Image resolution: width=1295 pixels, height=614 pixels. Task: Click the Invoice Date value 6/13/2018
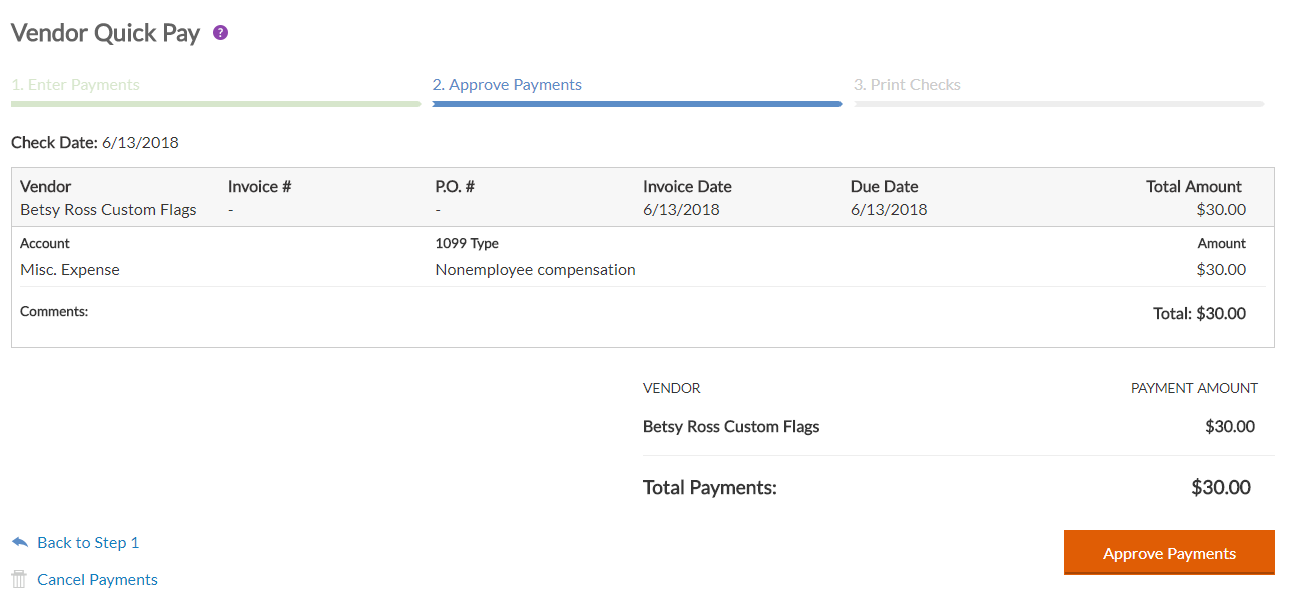(681, 210)
